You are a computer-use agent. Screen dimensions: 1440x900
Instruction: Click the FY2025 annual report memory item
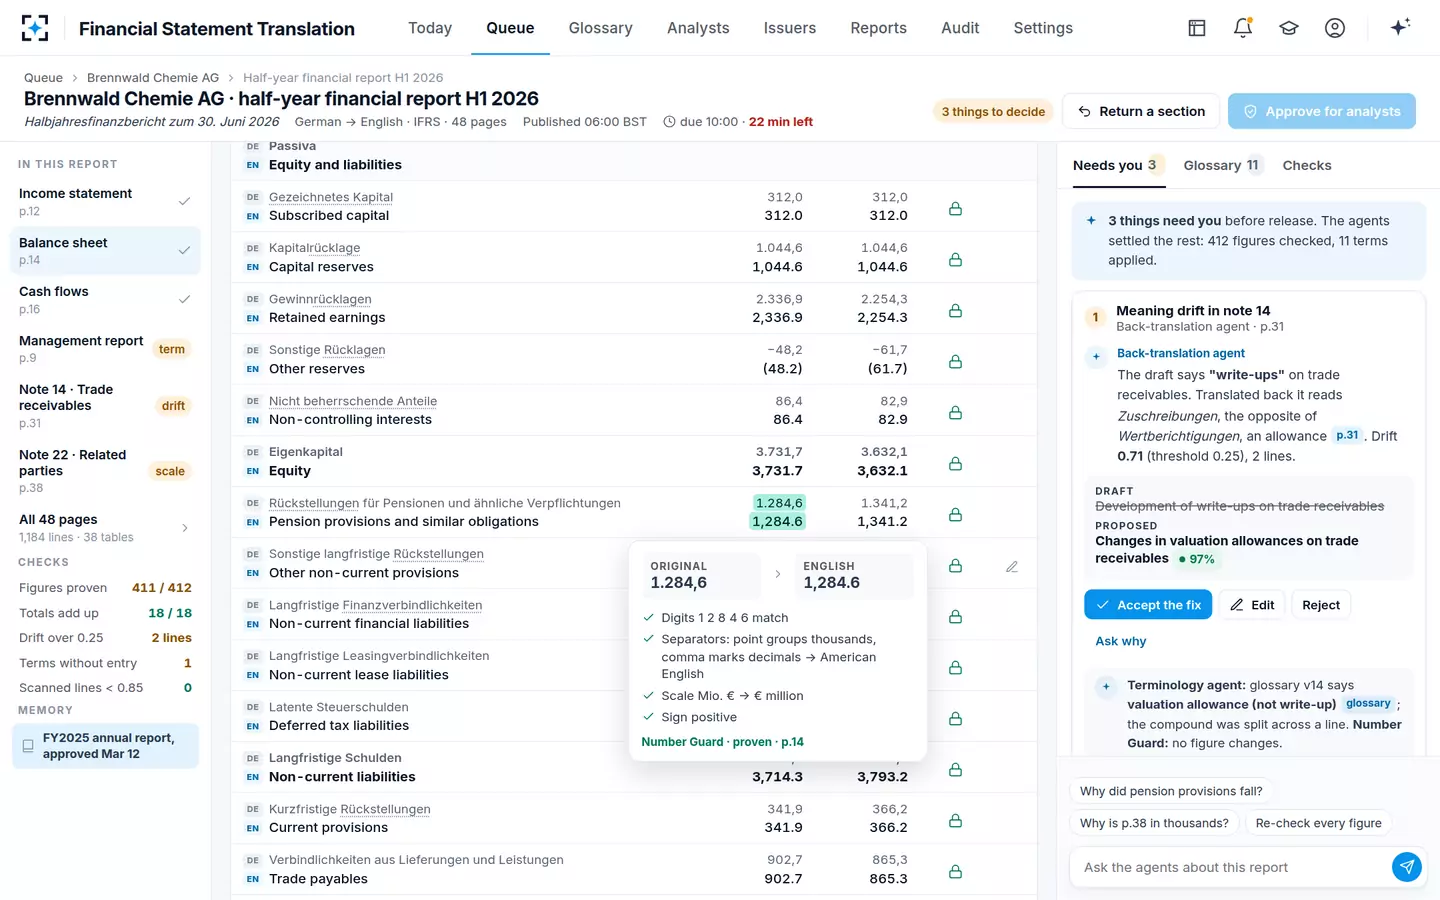point(105,746)
